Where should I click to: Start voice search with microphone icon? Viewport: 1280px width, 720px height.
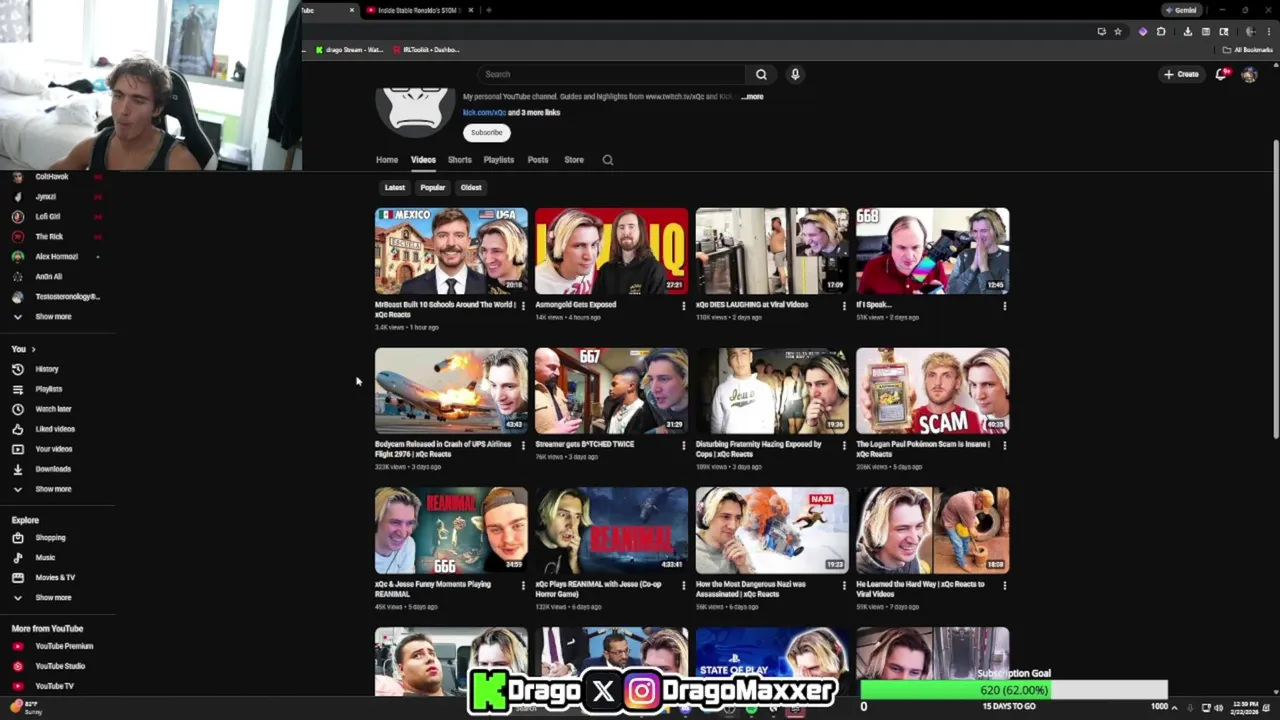pos(795,74)
